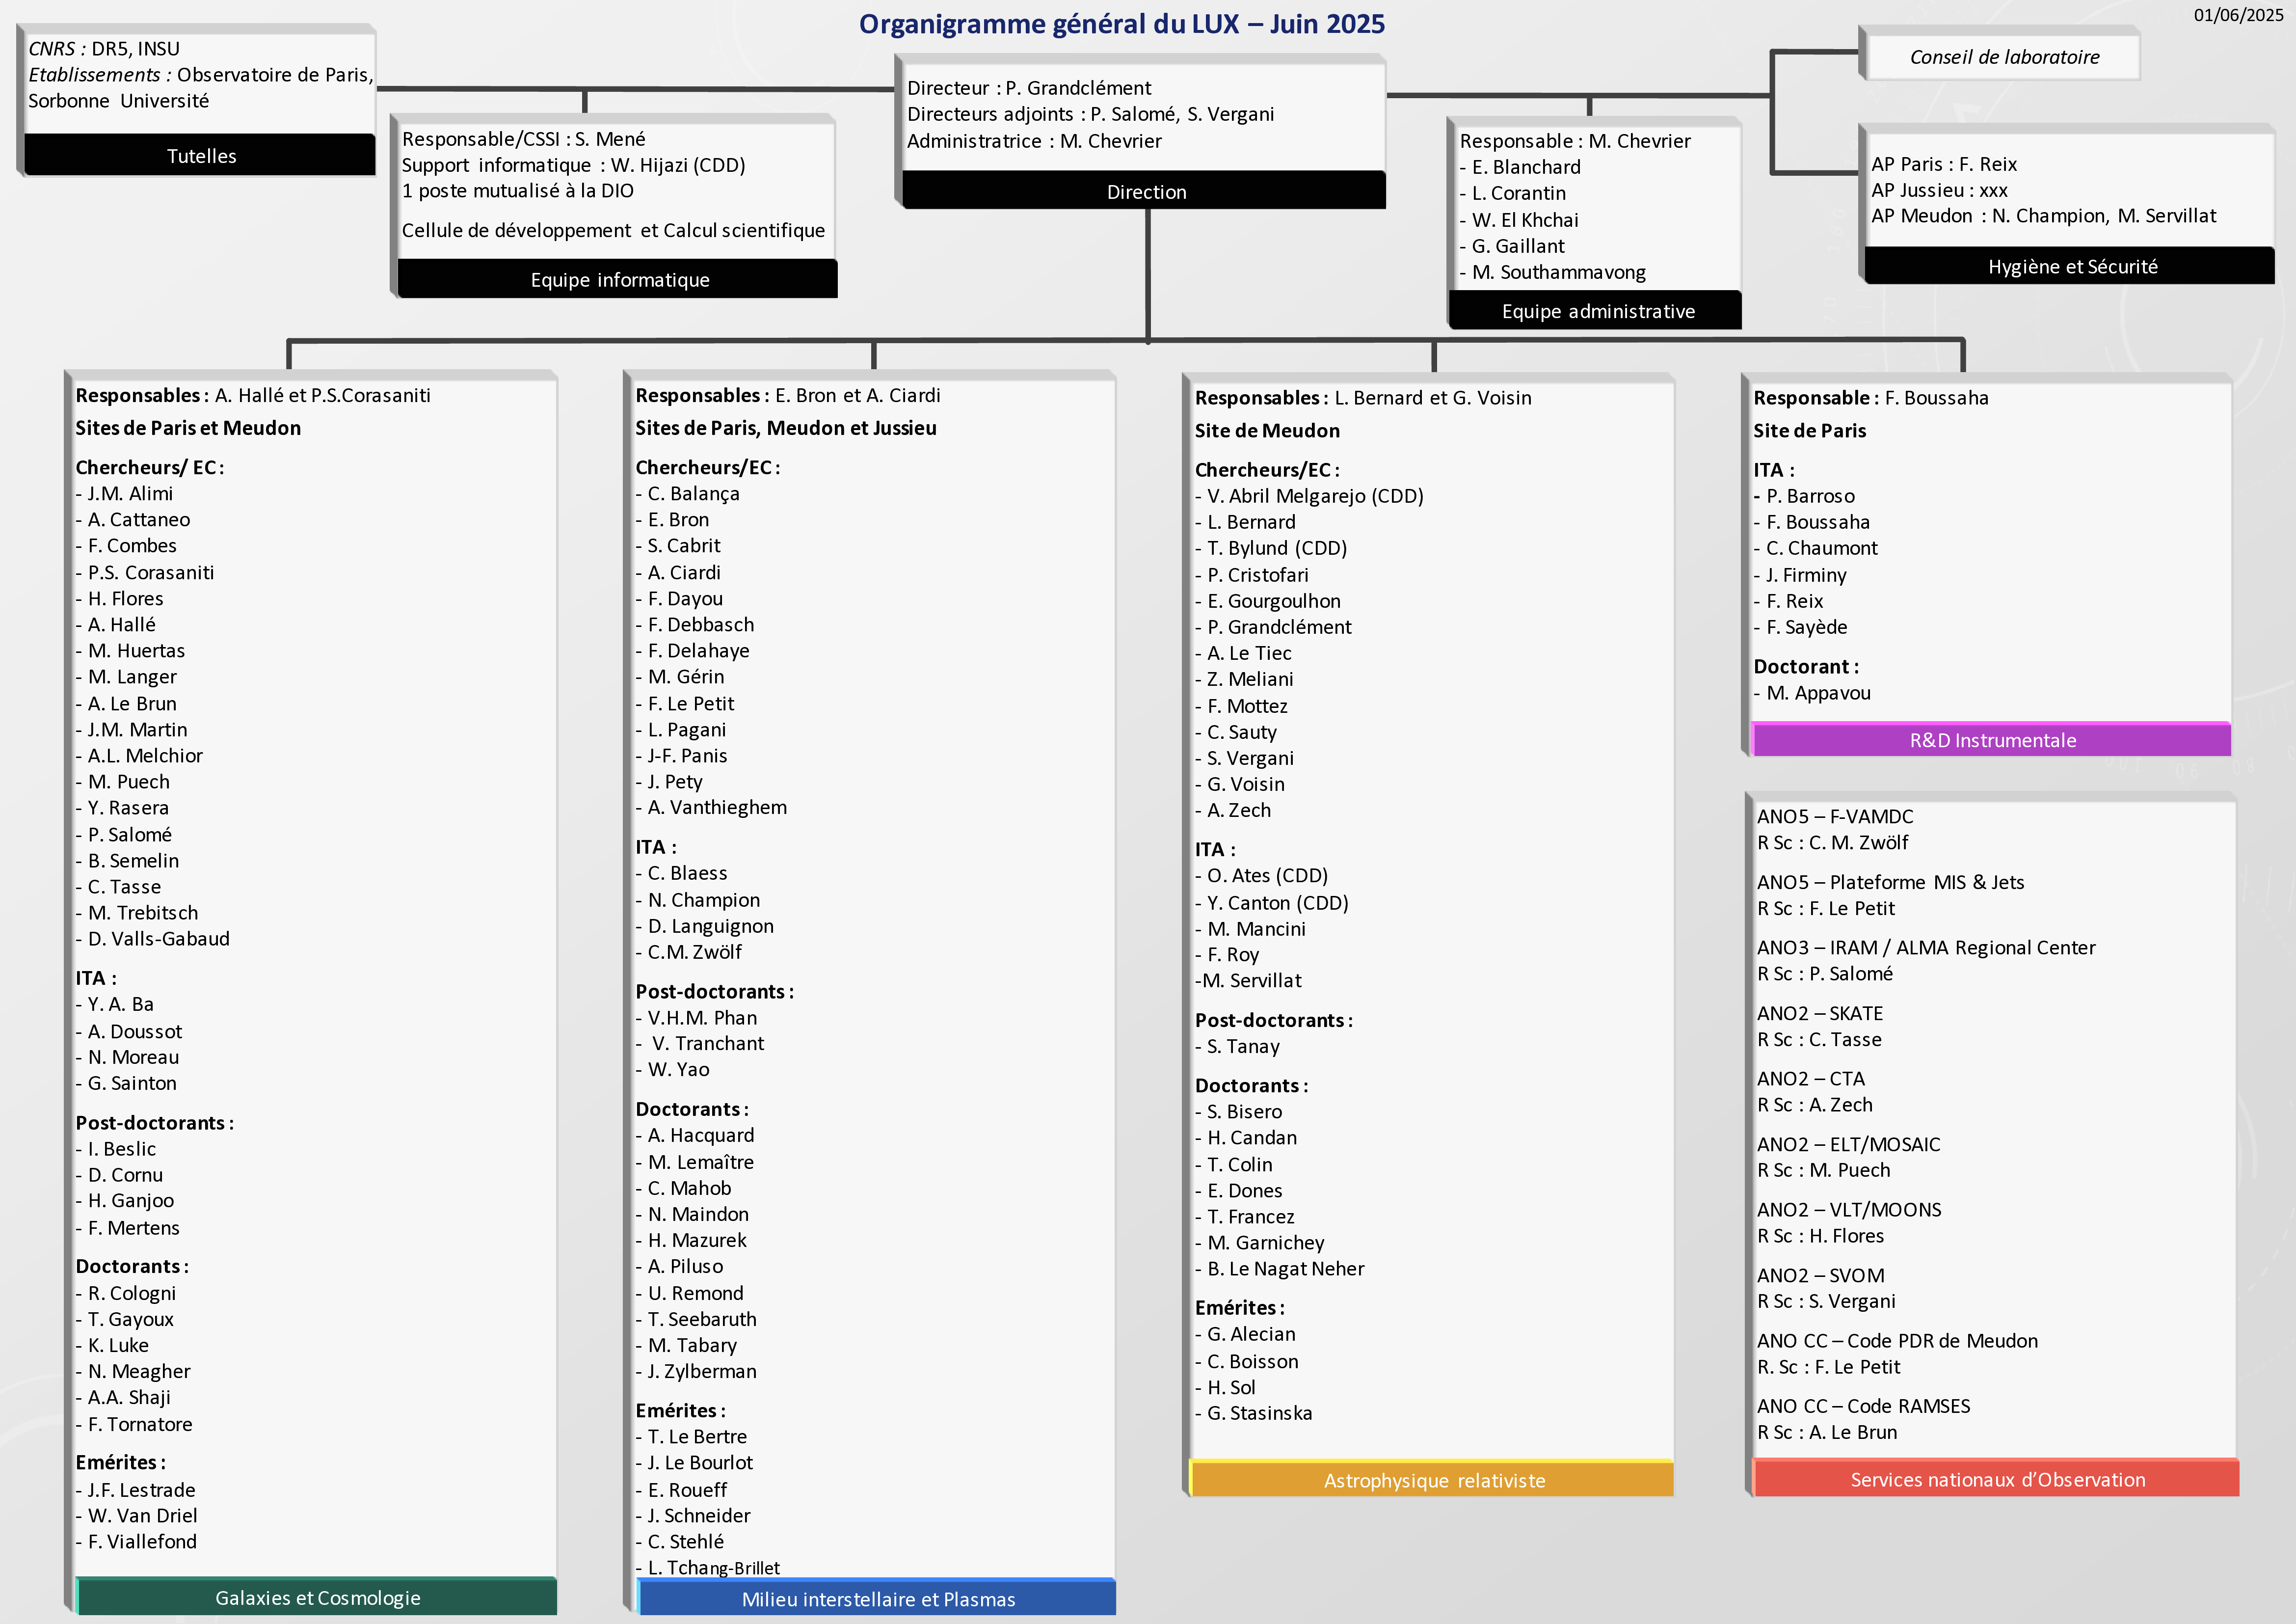The height and width of the screenshot is (1624, 2296).
Task: Select 'Sites de Paris, Meudon et Jussieu'
Action: click(786, 428)
